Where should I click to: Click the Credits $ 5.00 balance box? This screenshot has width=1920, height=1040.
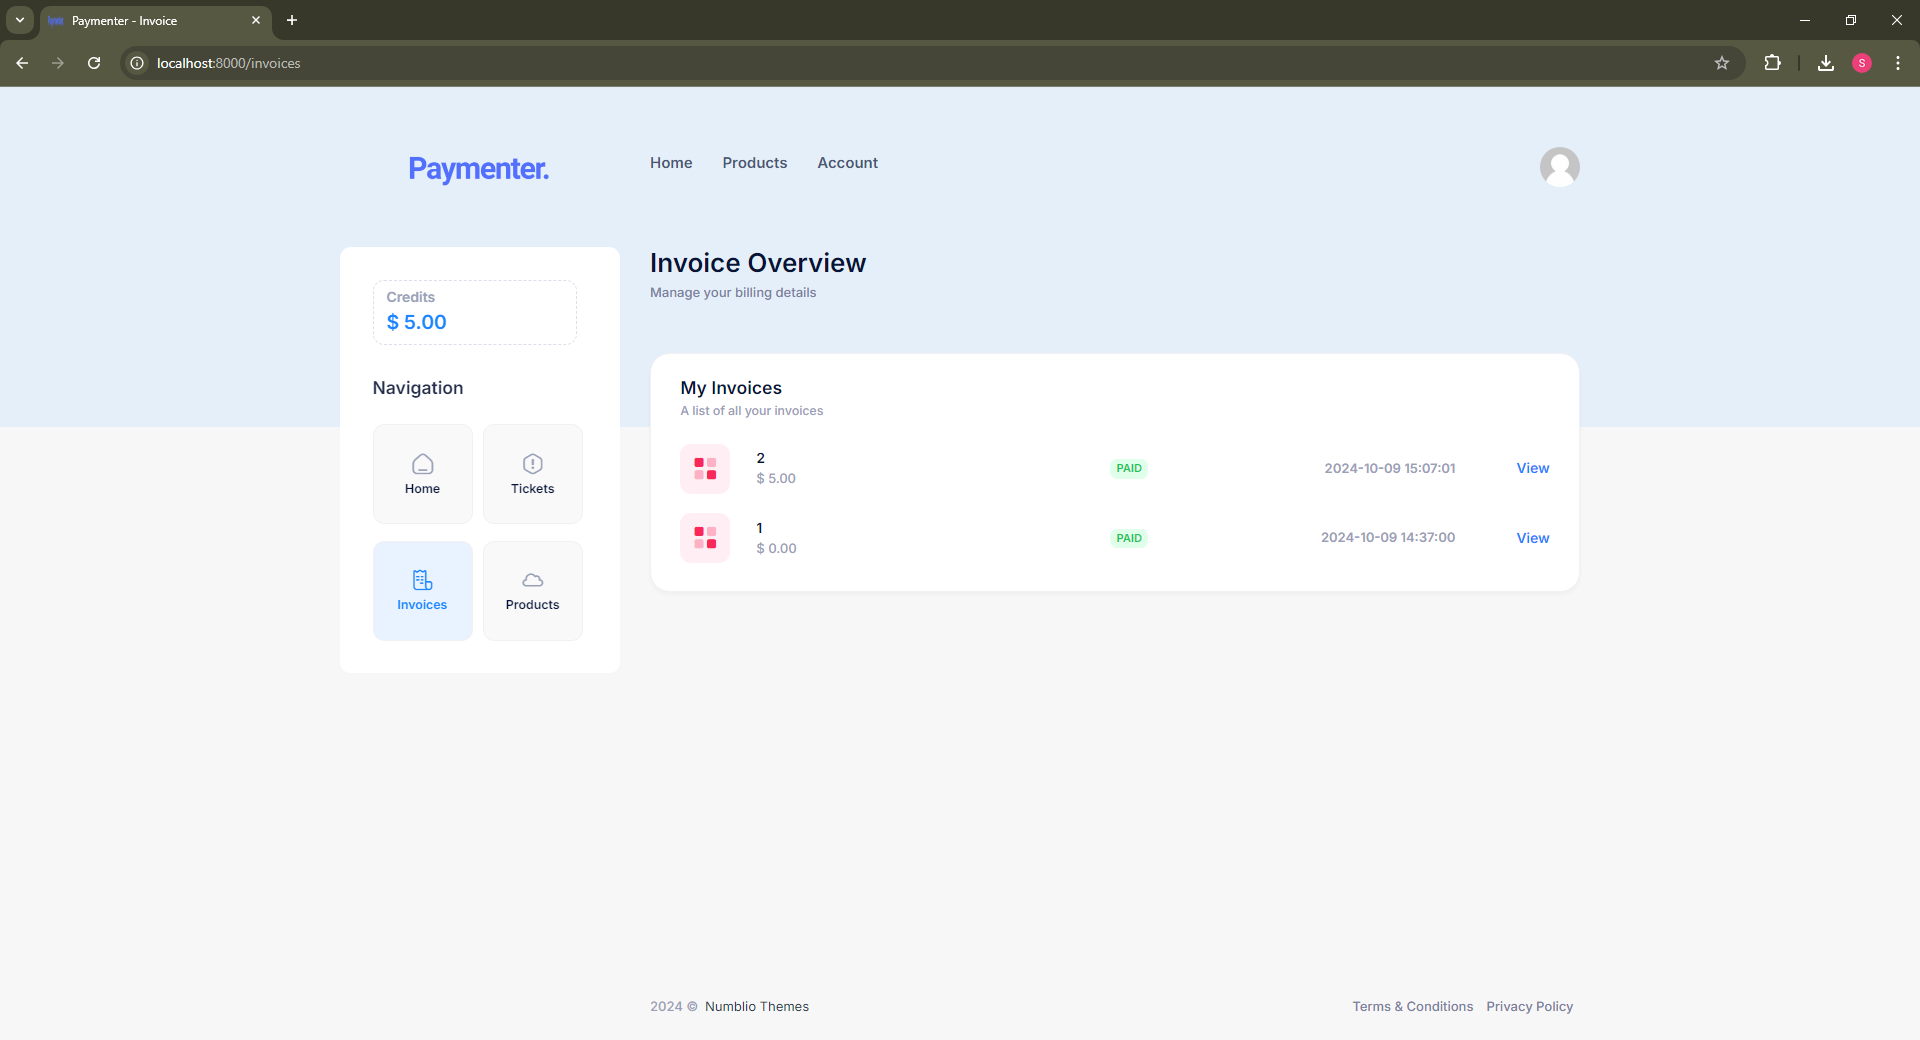pyautogui.click(x=474, y=312)
